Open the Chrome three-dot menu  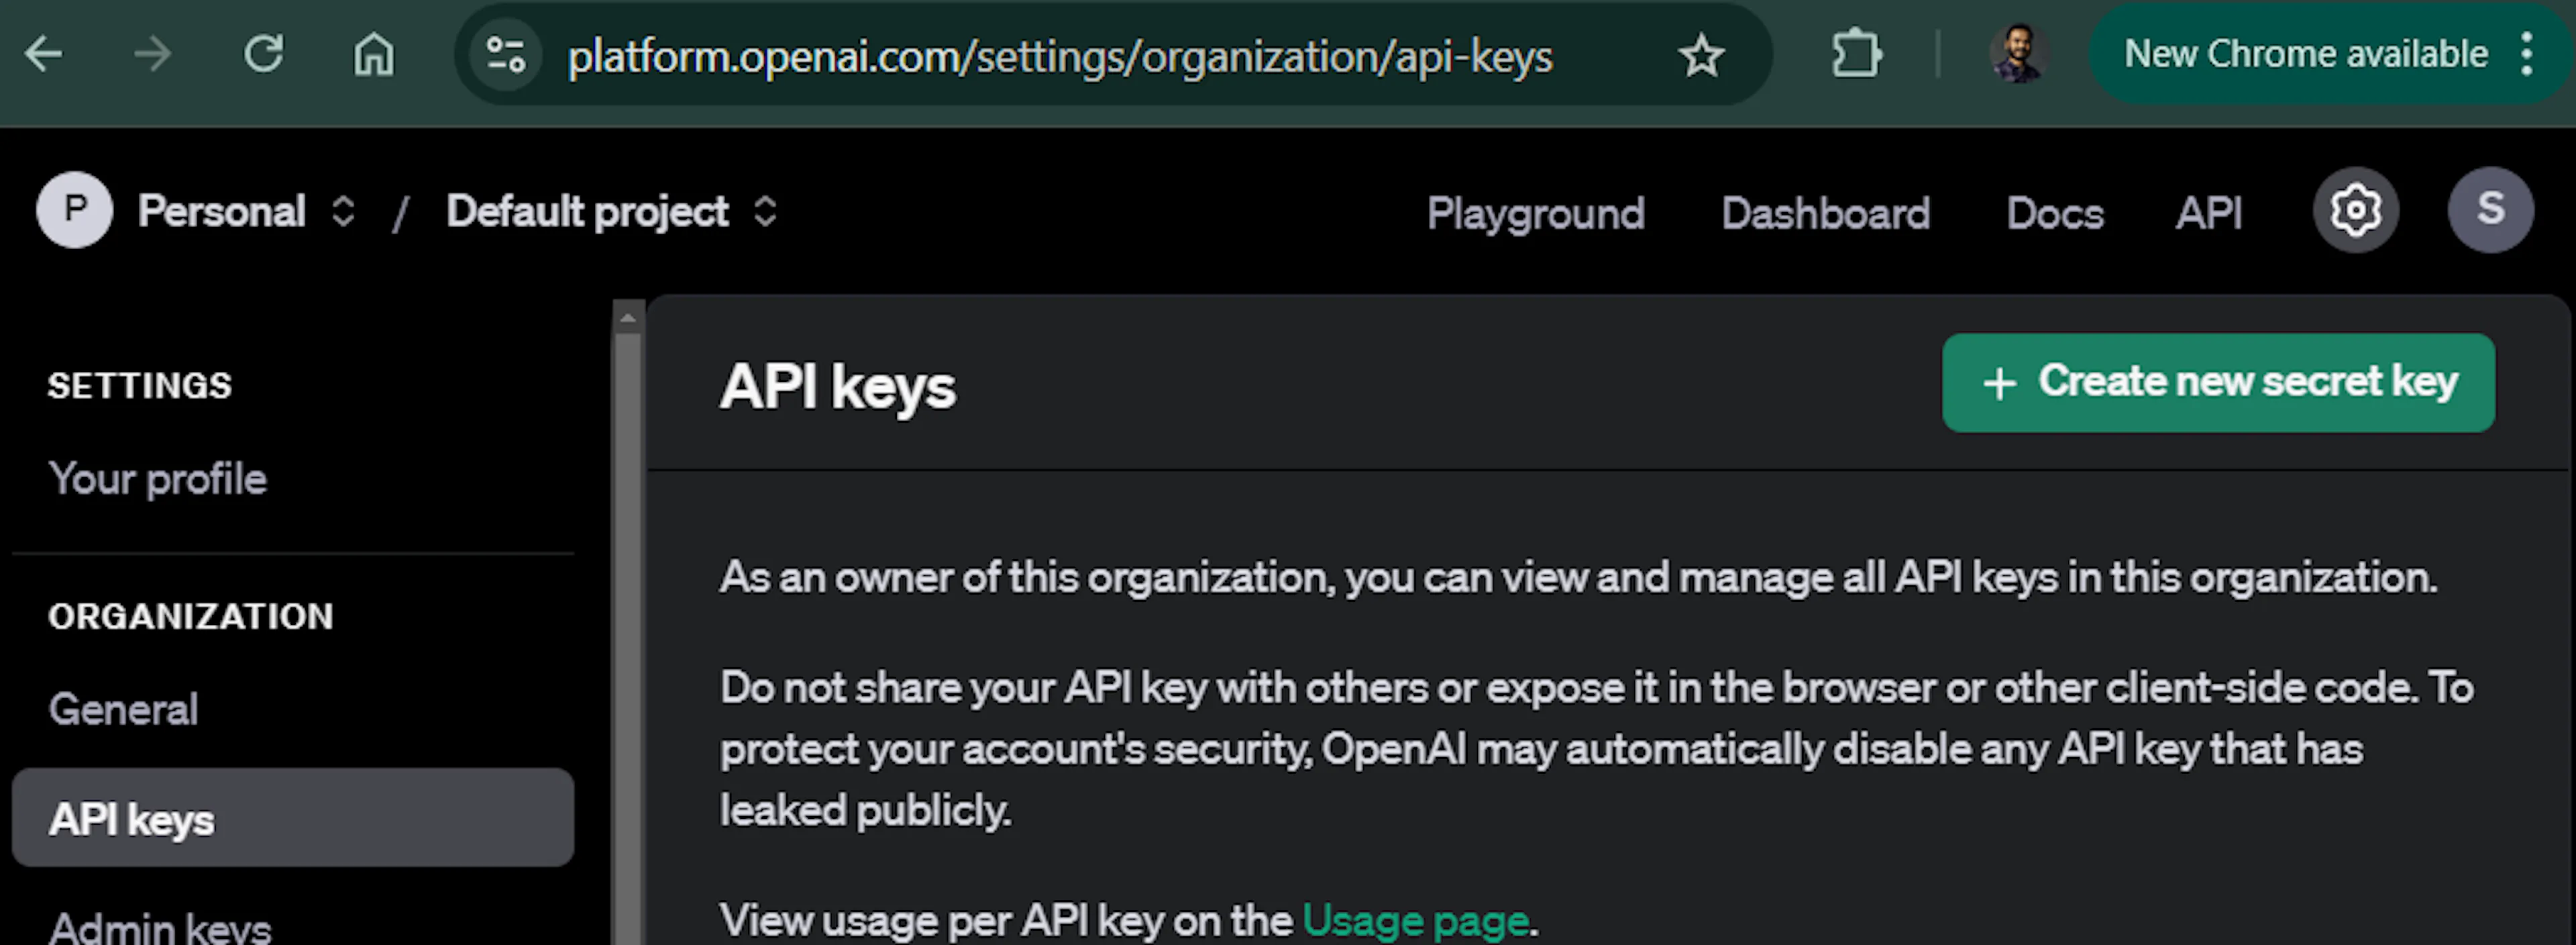tap(2527, 54)
